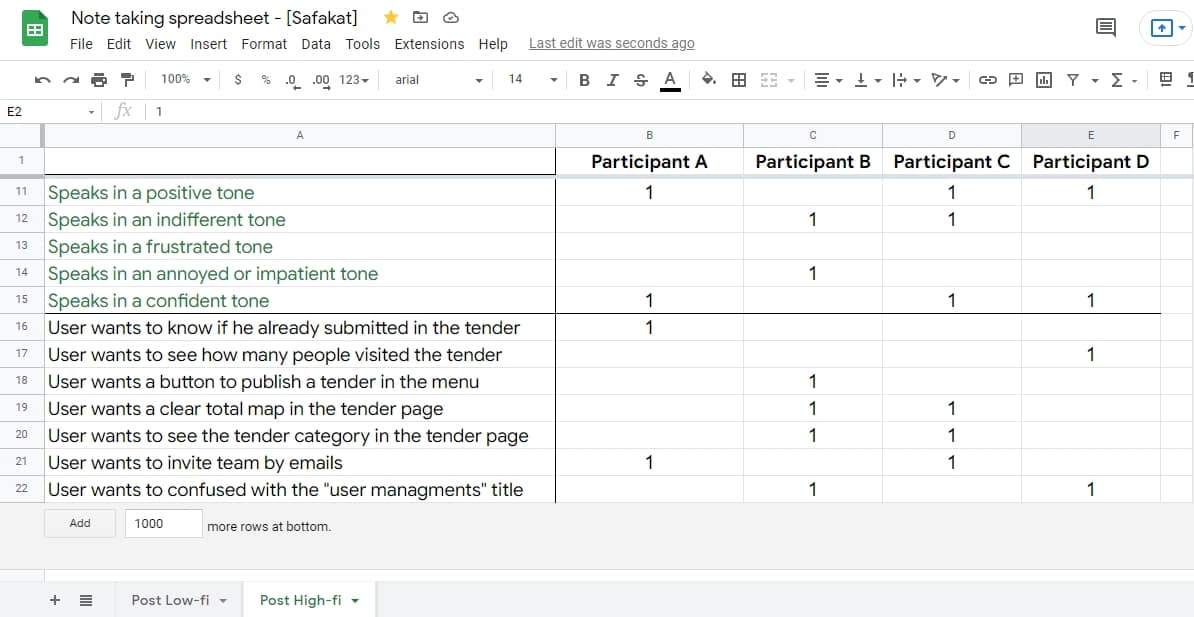
Task: Star this spreadsheet
Action: pos(391,17)
